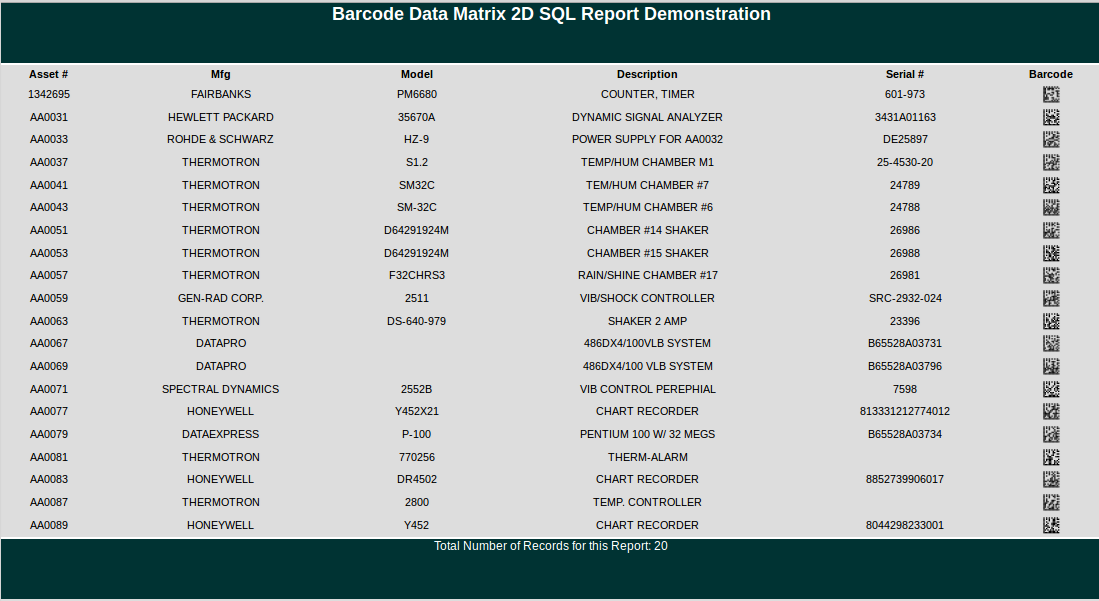The image size is (1099, 601).
Task: Click the HZ-9 model link
Action: point(417,139)
